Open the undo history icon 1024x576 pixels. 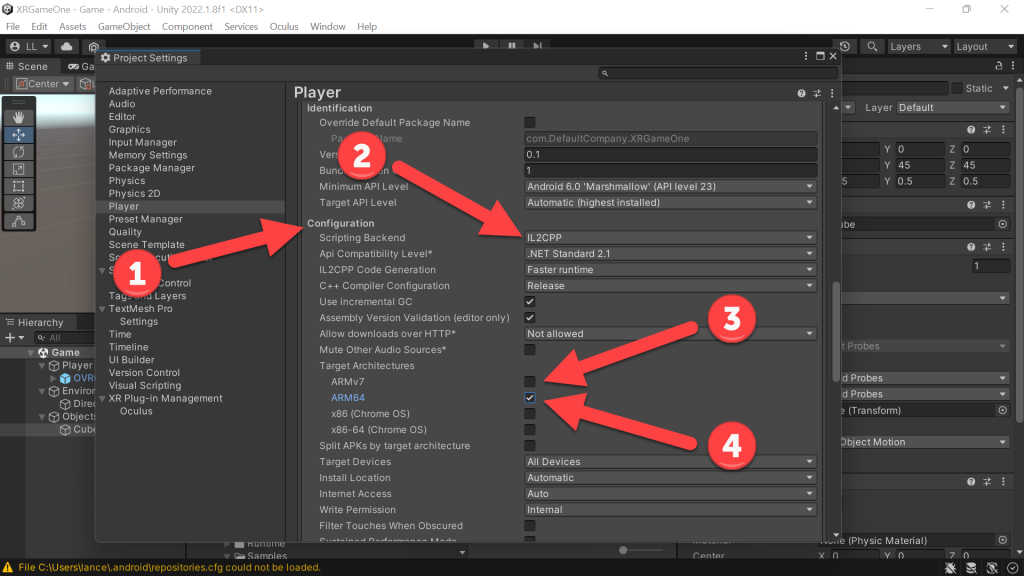845,46
